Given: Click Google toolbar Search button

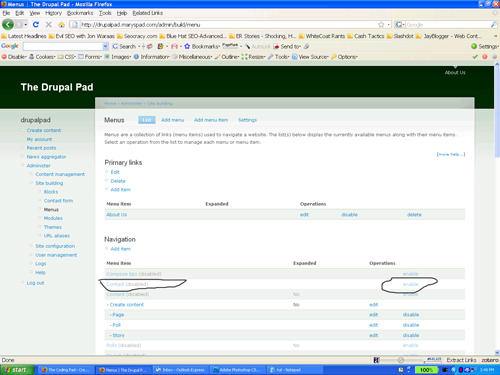Looking at the screenshot, I should click(124, 46).
